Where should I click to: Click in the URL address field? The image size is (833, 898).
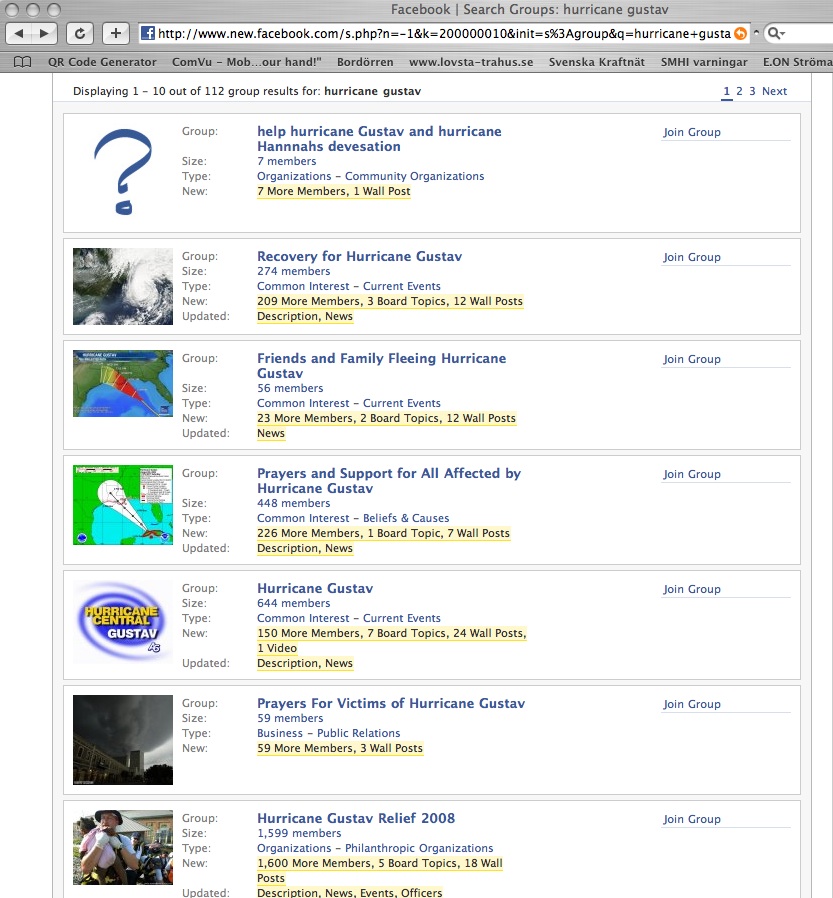point(440,33)
